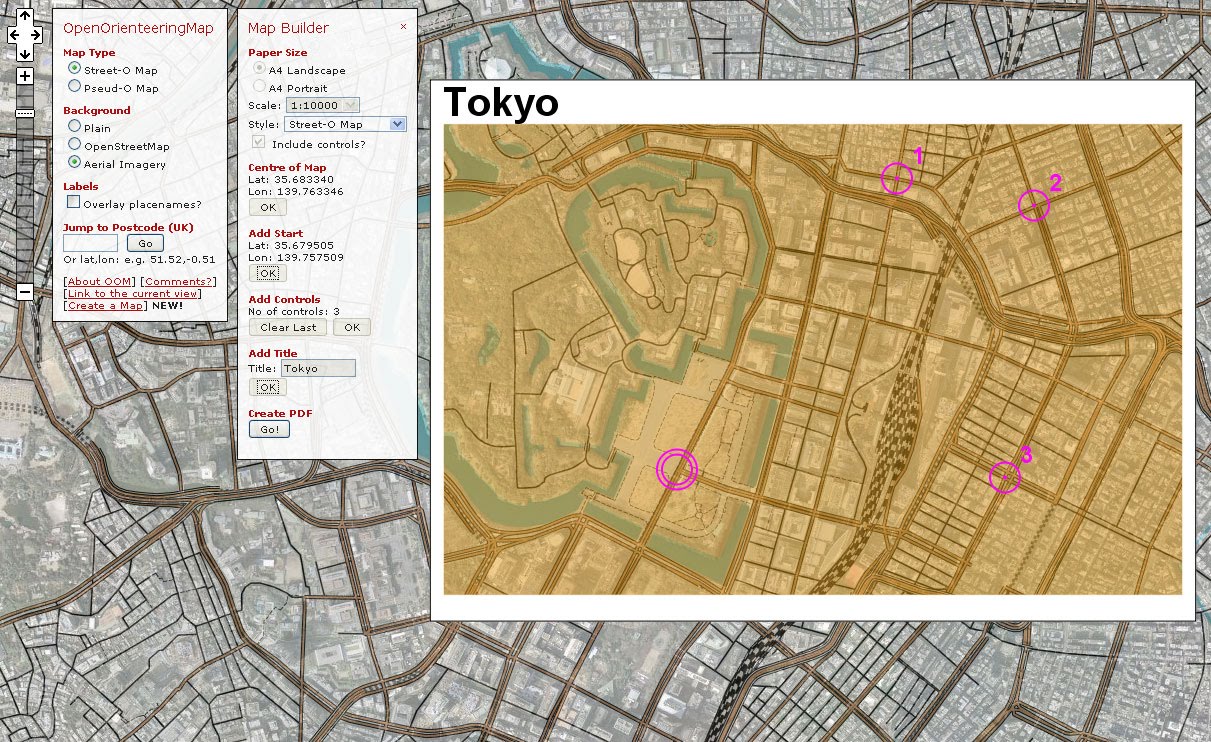Select control marker 1 on map
Screen dimensions: 1211x742
coord(897,178)
